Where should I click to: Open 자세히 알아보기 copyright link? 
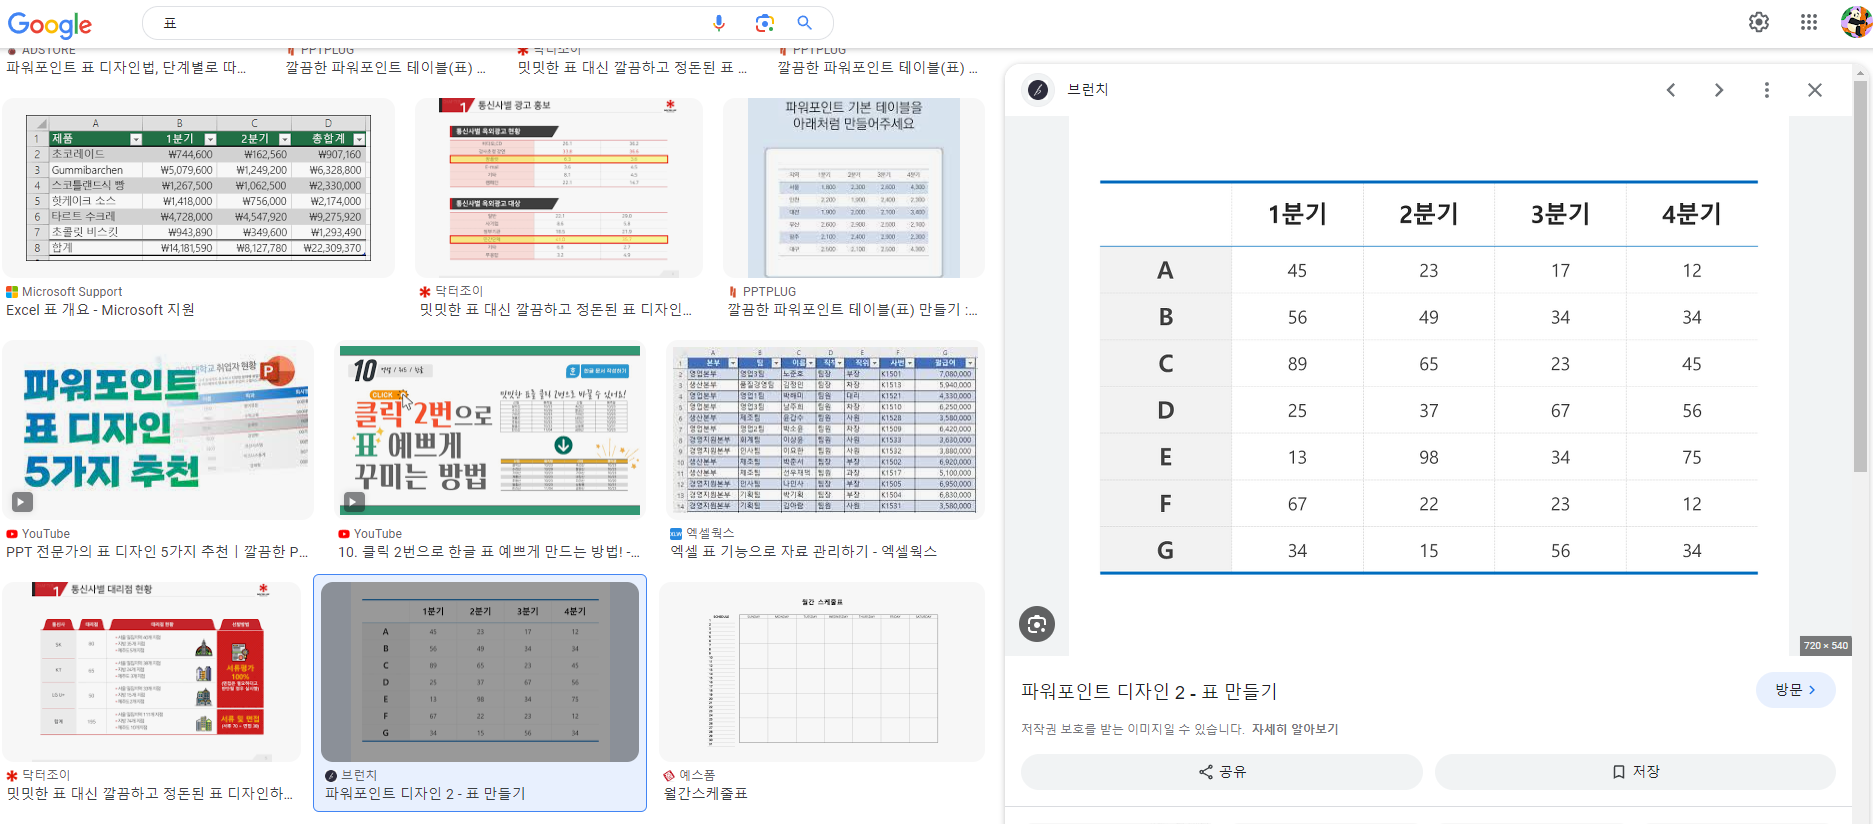pyautogui.click(x=1295, y=729)
